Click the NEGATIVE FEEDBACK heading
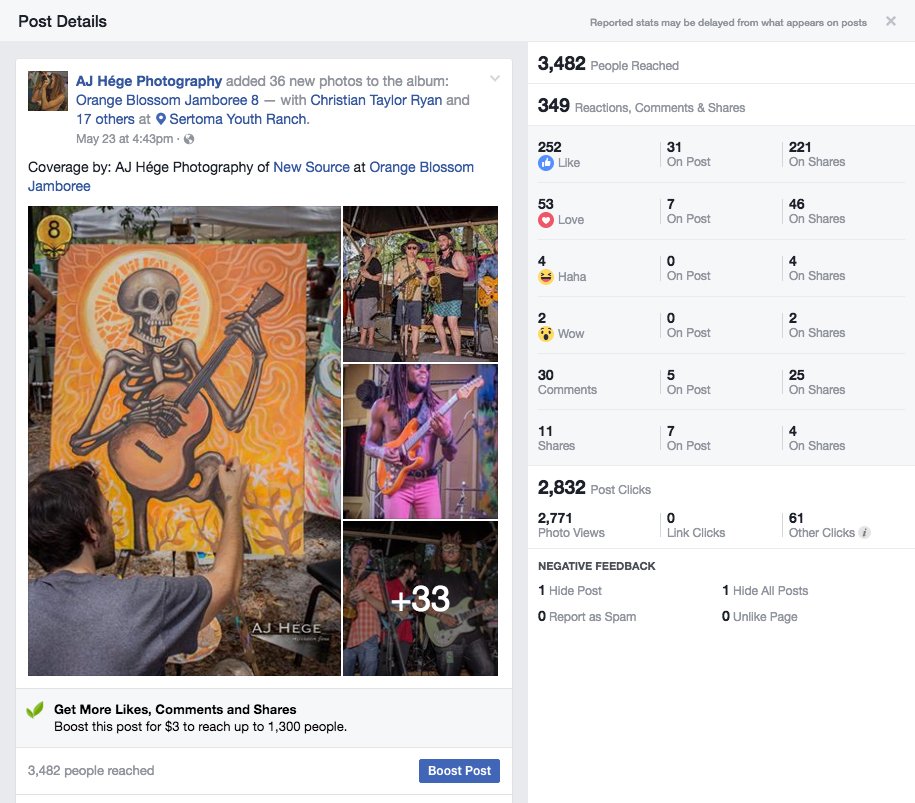The width and height of the screenshot is (915, 803). coord(596,566)
